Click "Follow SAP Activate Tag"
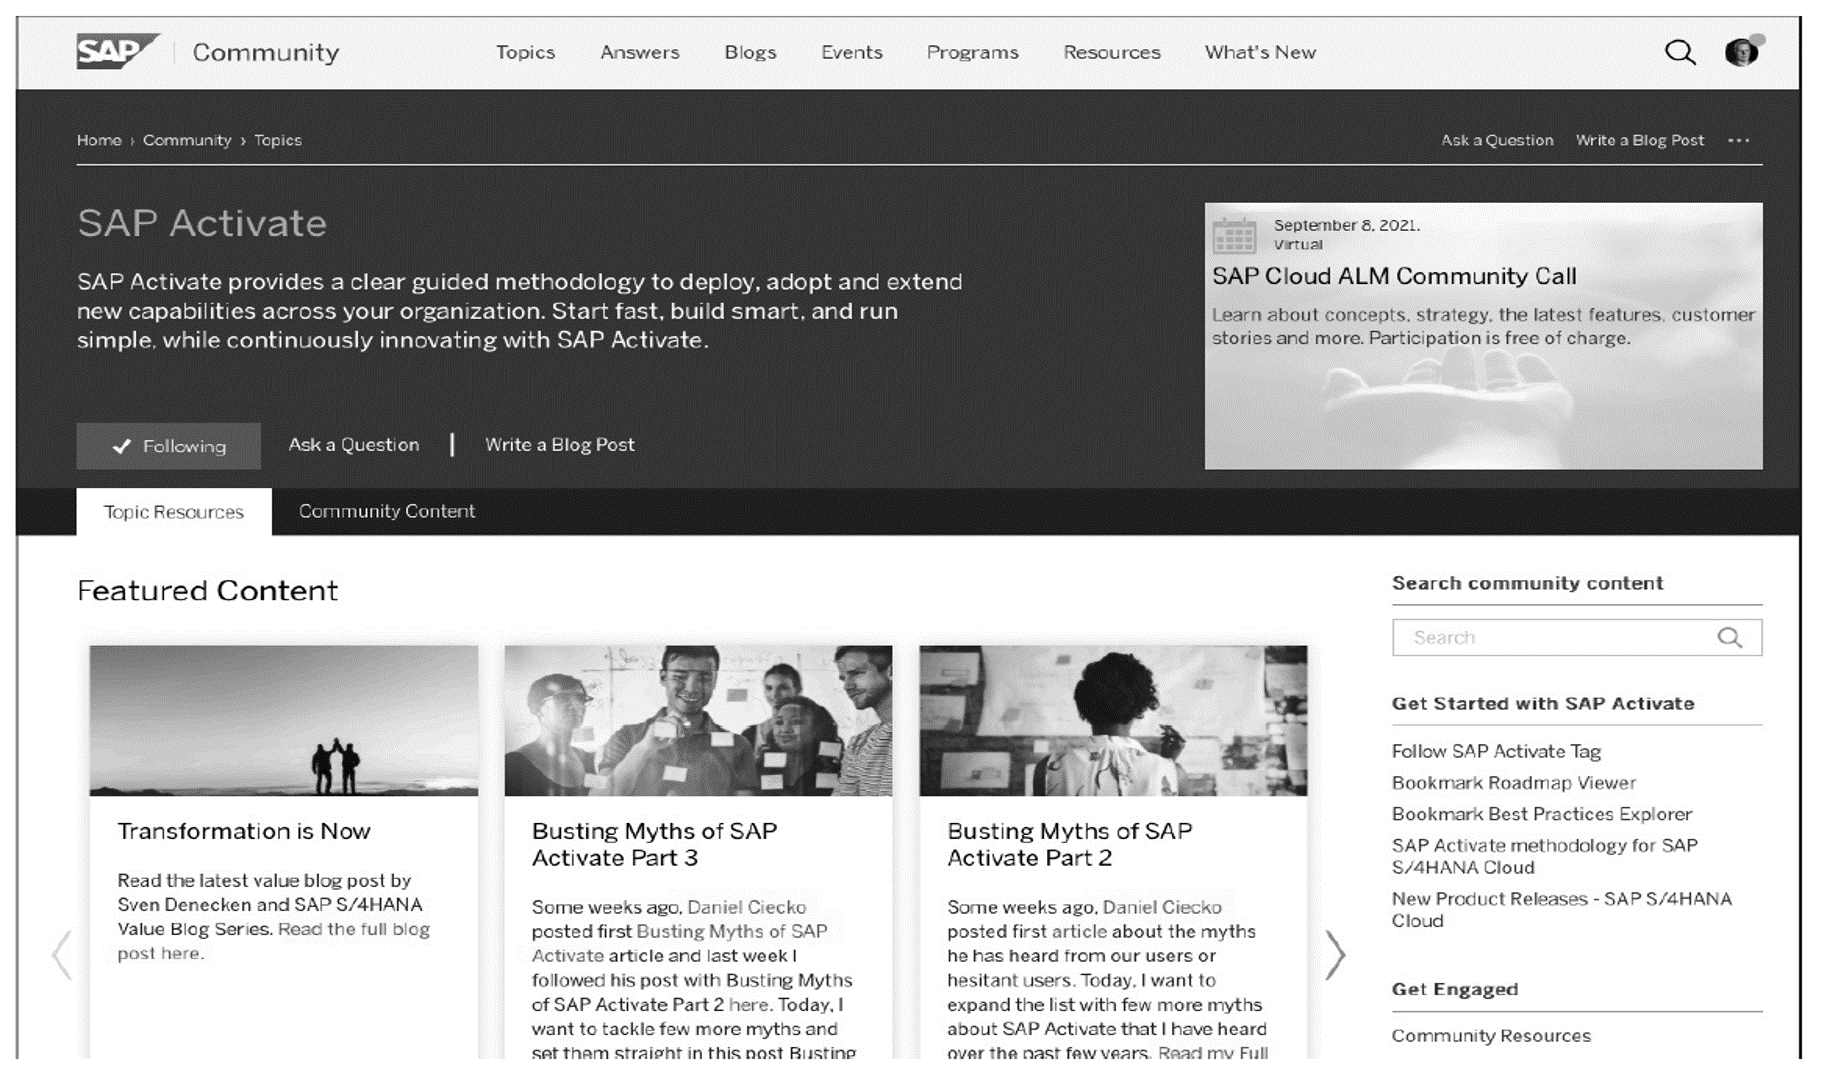This screenshot has width=1823, height=1082. coord(1495,751)
